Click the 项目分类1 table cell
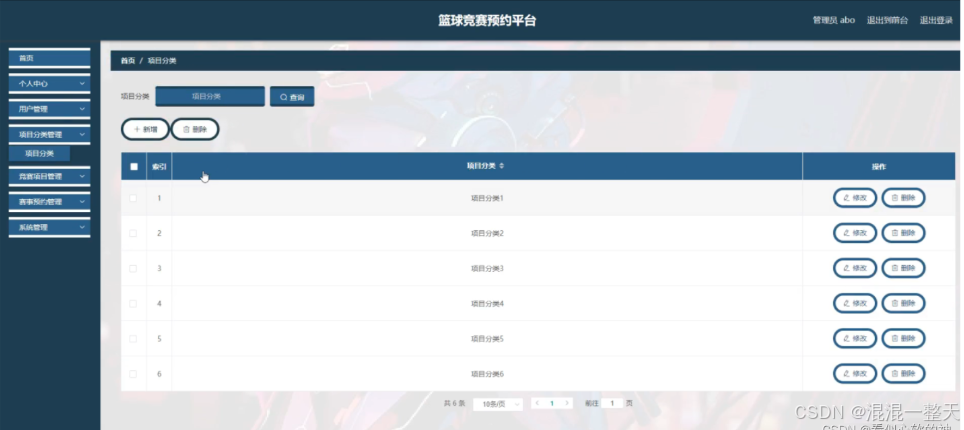 (x=487, y=198)
